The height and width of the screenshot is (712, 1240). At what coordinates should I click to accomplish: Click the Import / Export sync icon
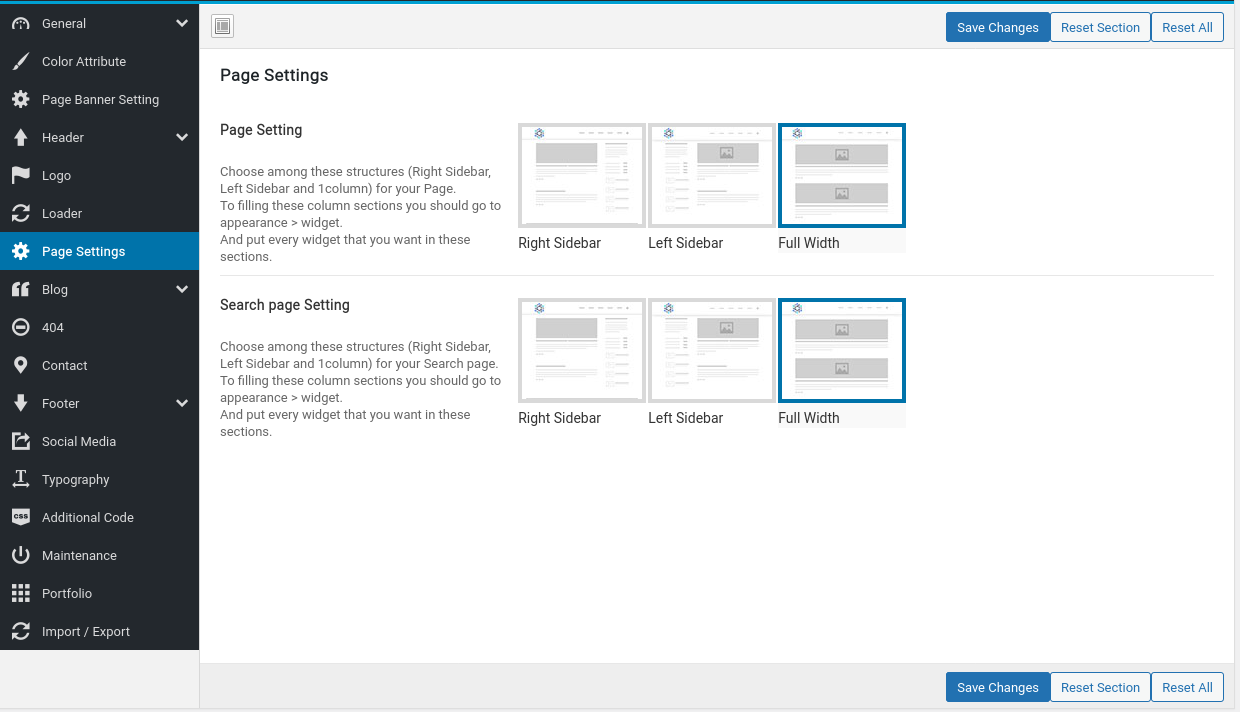pos(20,631)
